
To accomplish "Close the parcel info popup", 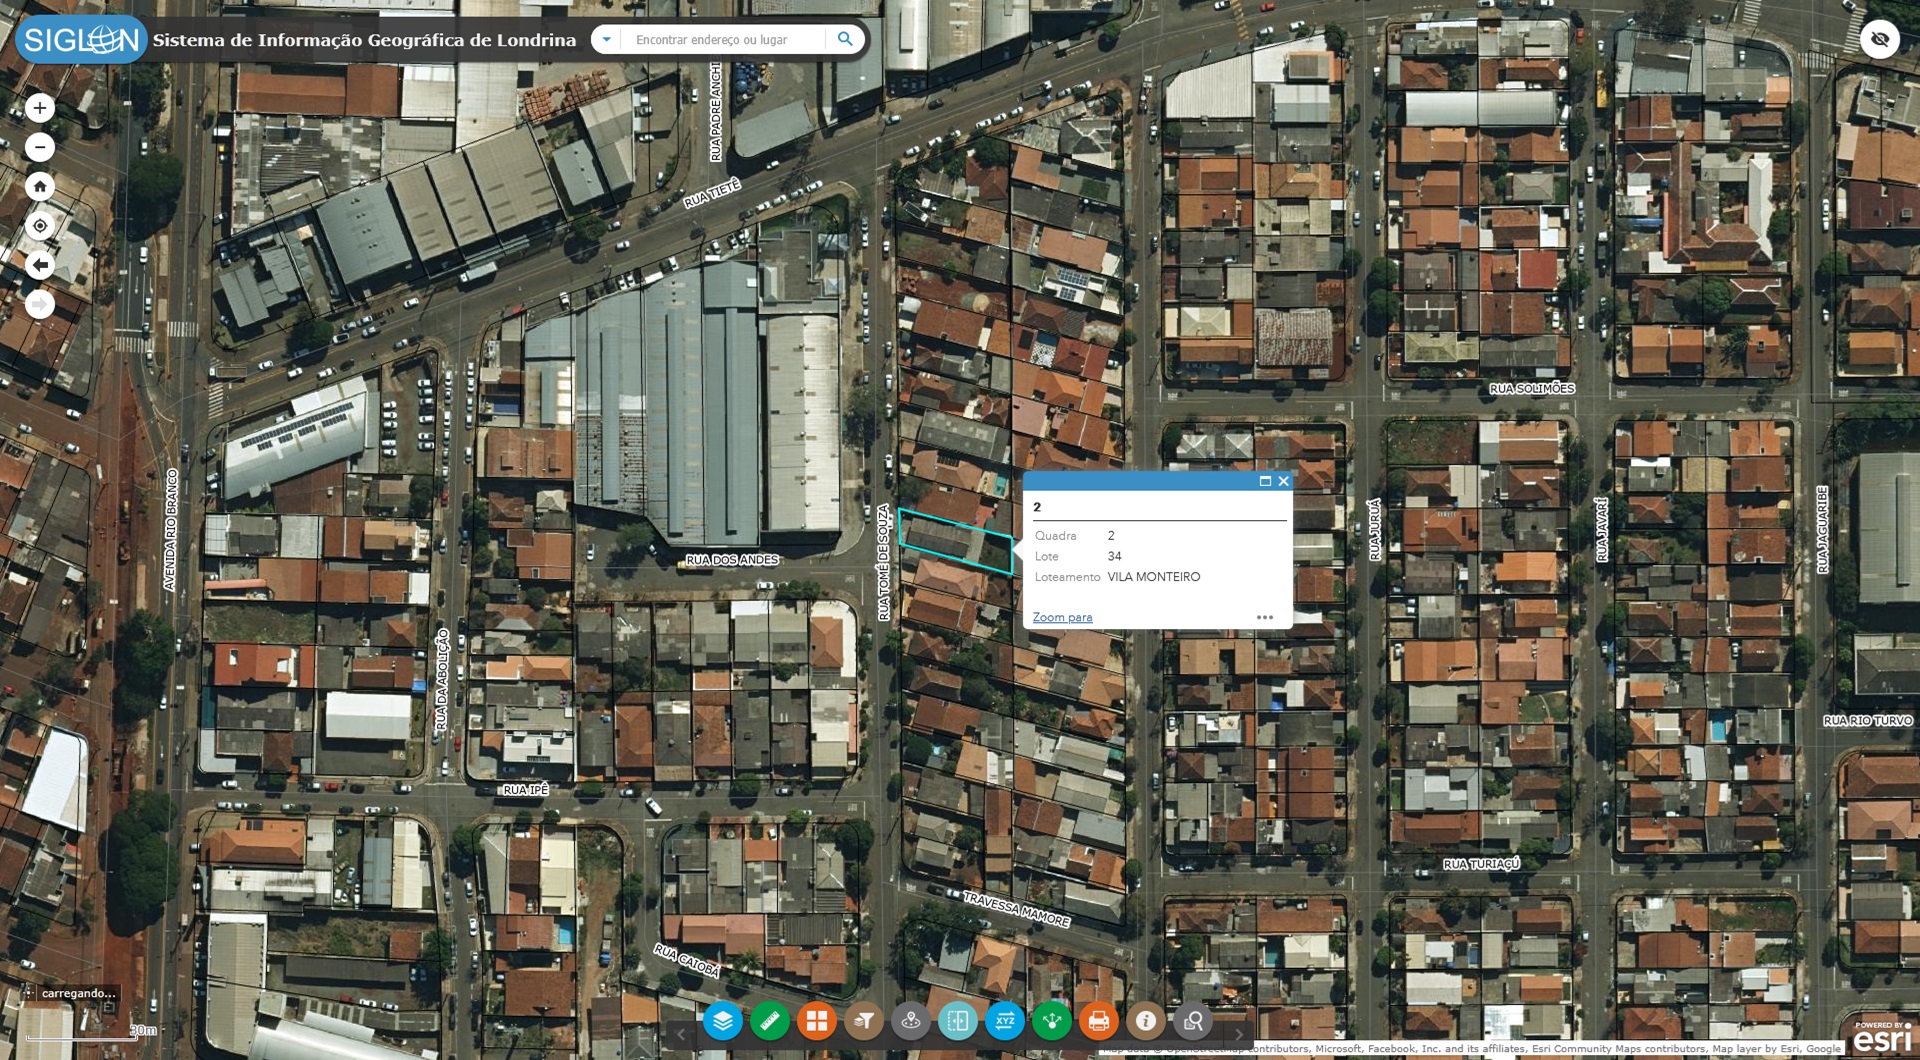I will [1284, 481].
